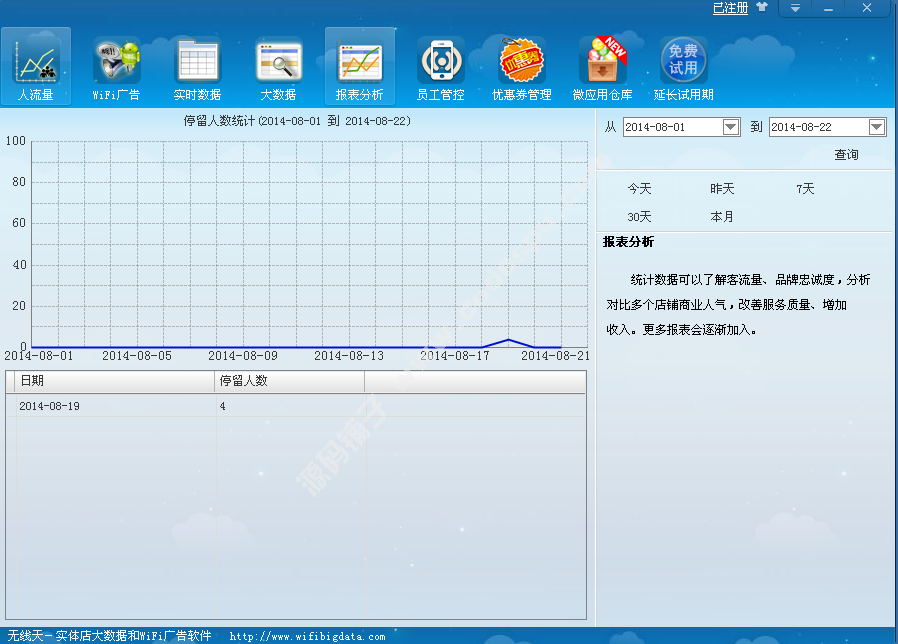Expand the start date 2014-08-01 dropdown arrow
The width and height of the screenshot is (898, 644).
pyautogui.click(x=731, y=127)
